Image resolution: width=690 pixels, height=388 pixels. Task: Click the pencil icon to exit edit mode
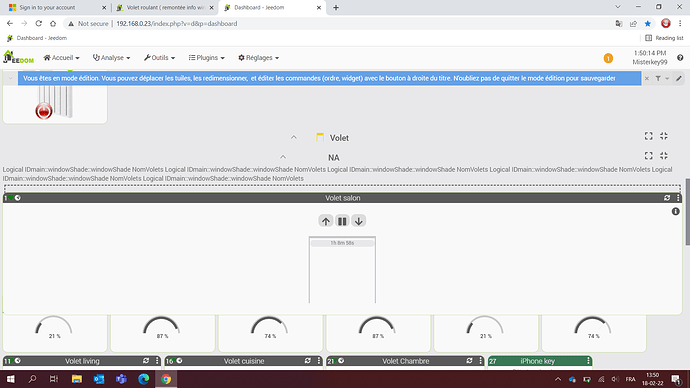679,78
